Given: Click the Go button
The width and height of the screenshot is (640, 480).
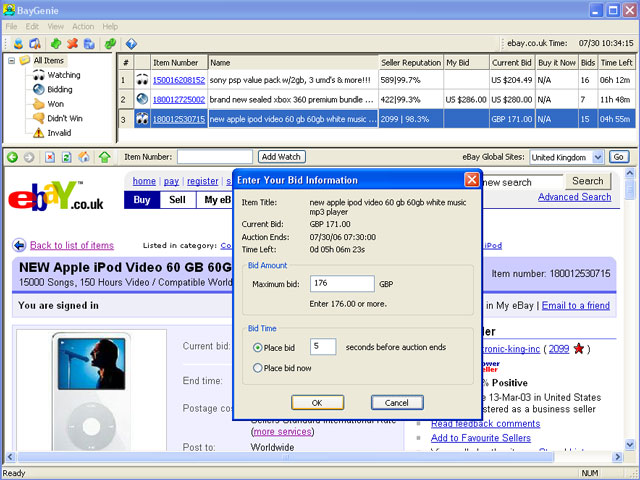Looking at the screenshot, I should pos(619,157).
